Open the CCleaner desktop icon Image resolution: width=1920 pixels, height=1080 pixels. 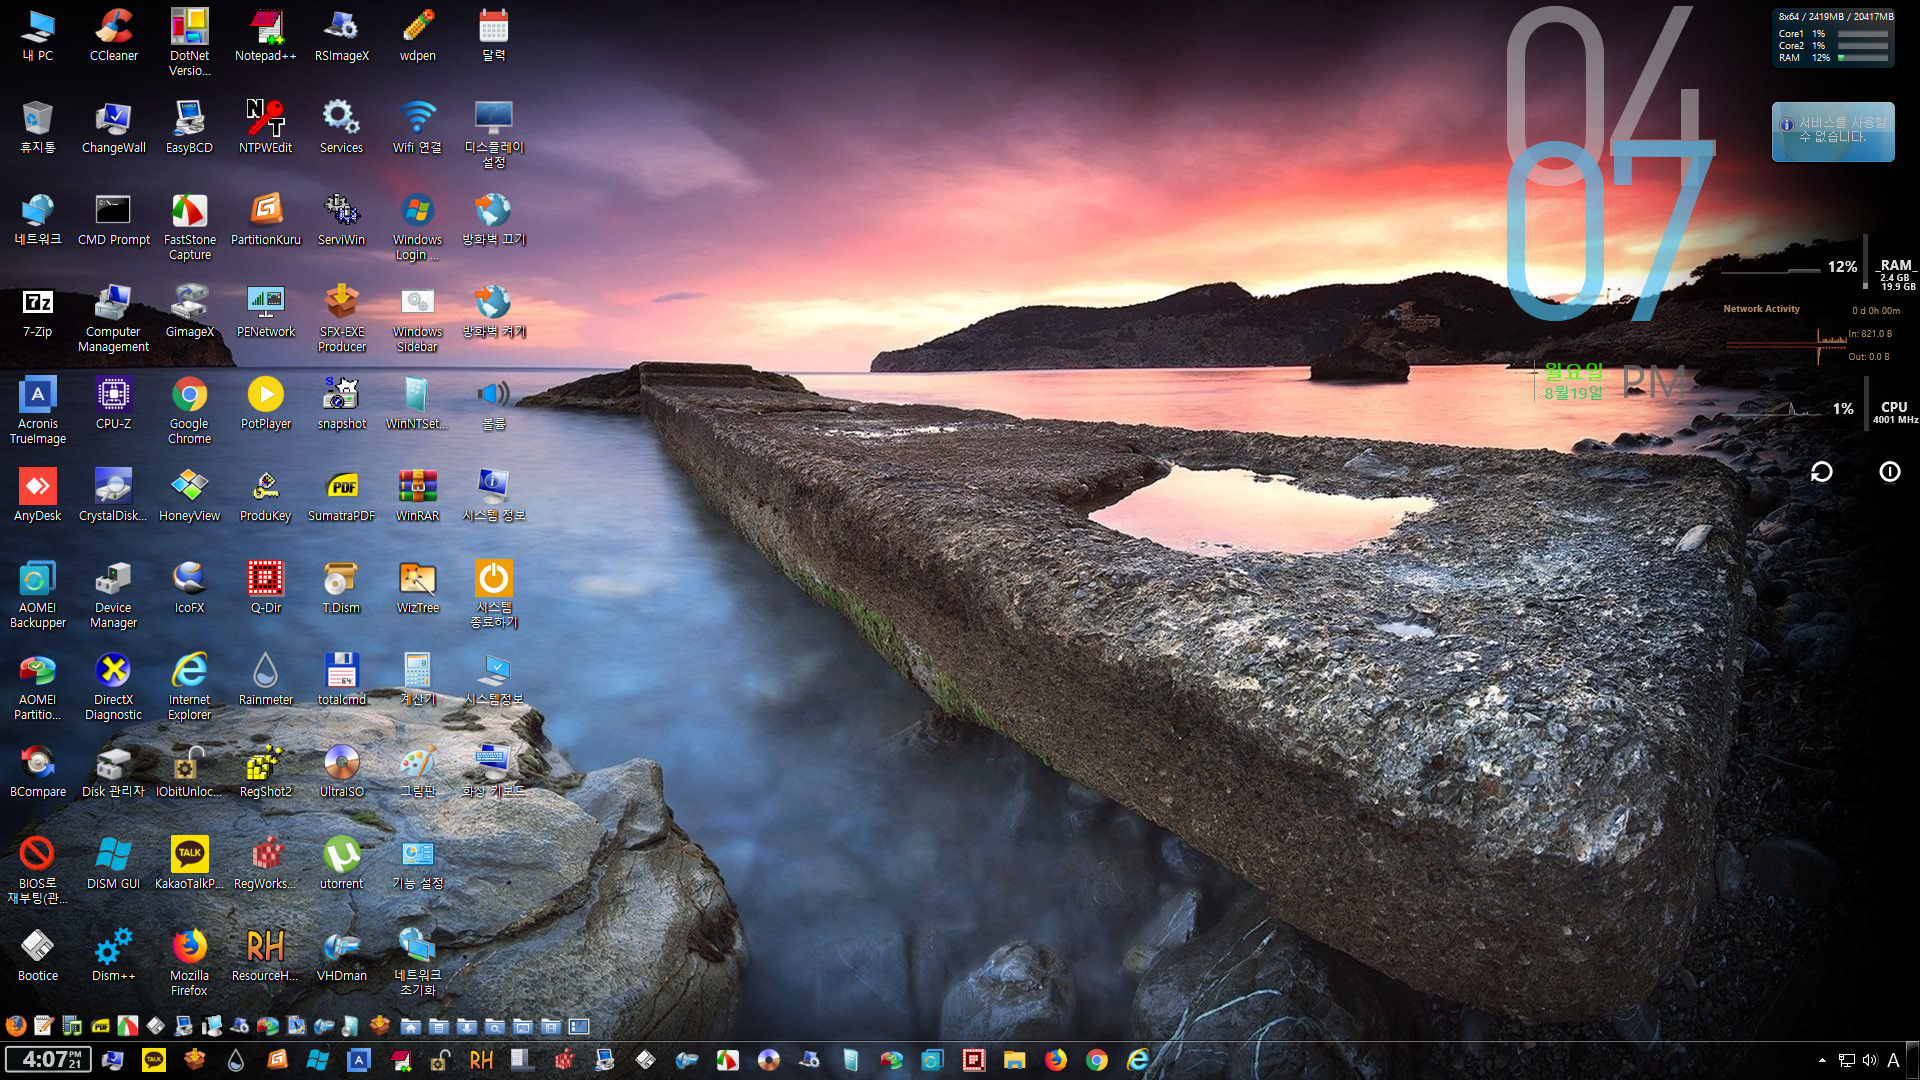114,36
